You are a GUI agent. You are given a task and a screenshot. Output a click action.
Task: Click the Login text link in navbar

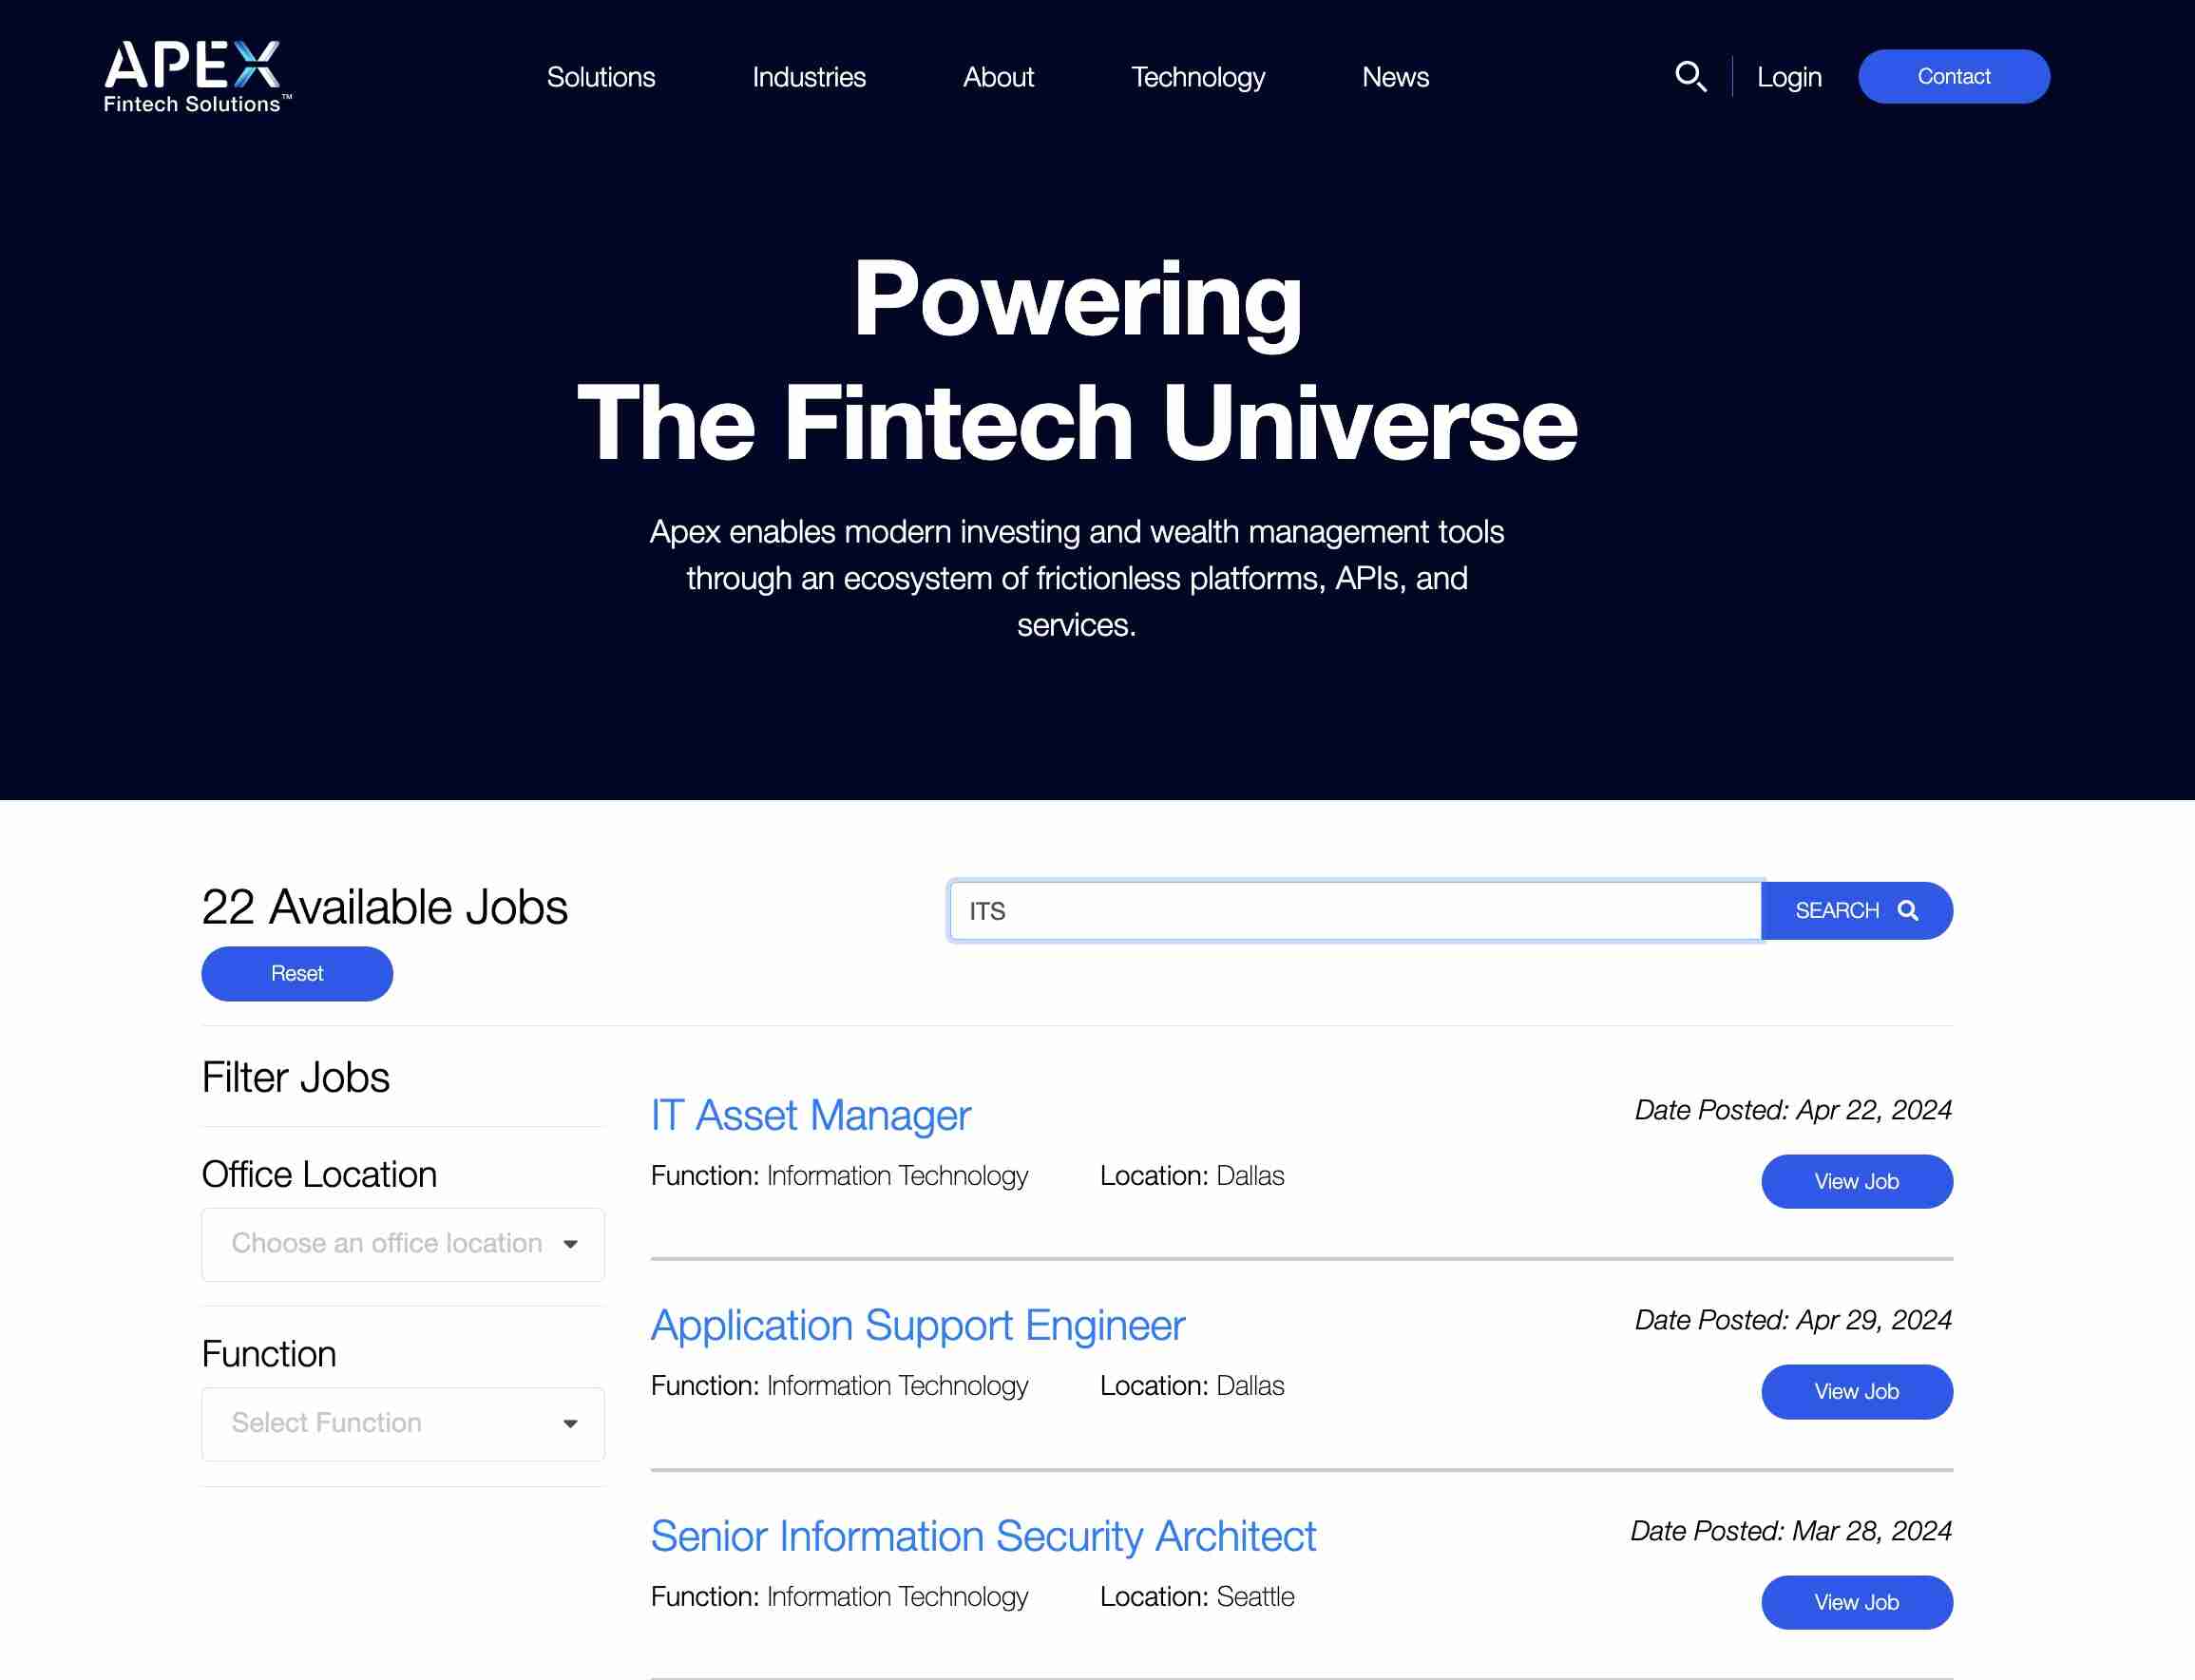click(x=1789, y=76)
